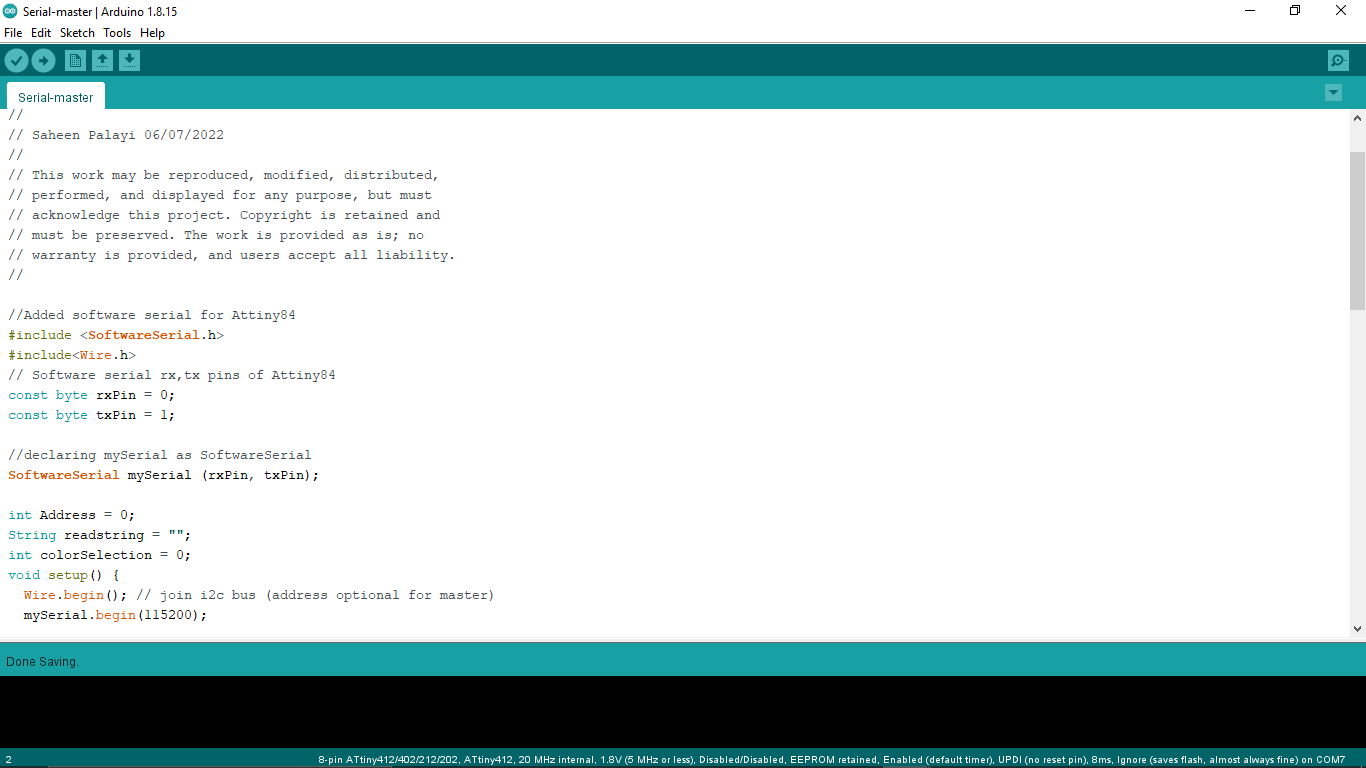Click the editor vertical scrollbar thumb
The width and height of the screenshot is (1366, 768).
click(1357, 231)
